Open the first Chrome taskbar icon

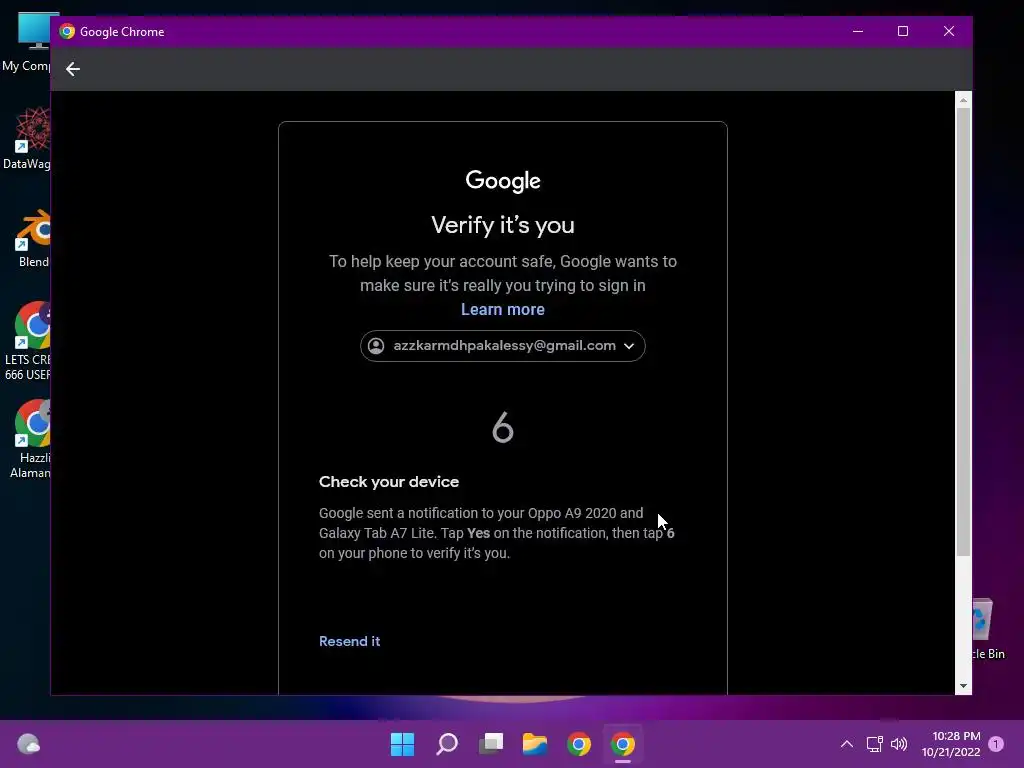click(x=579, y=744)
